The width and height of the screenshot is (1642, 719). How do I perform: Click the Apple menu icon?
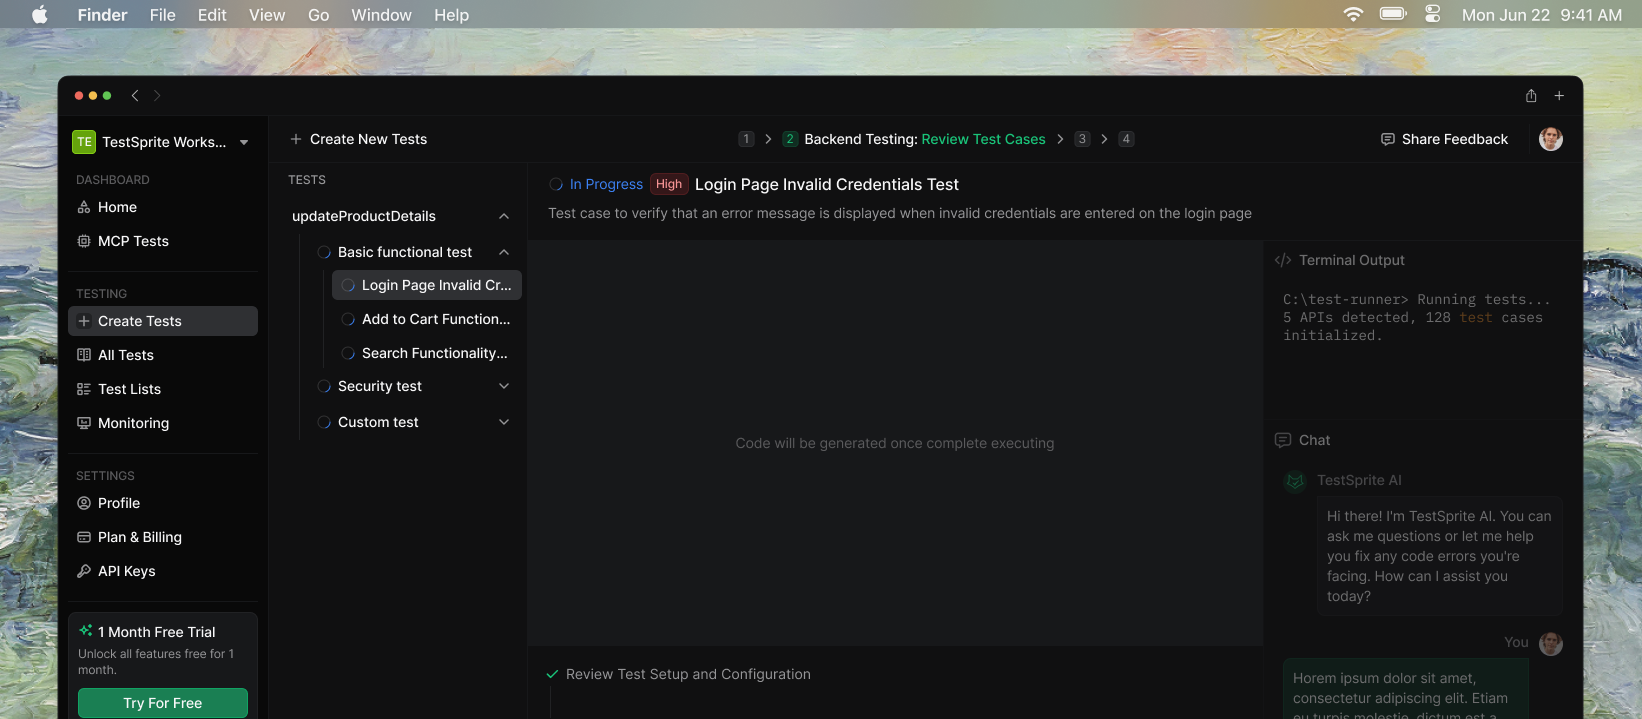(40, 15)
